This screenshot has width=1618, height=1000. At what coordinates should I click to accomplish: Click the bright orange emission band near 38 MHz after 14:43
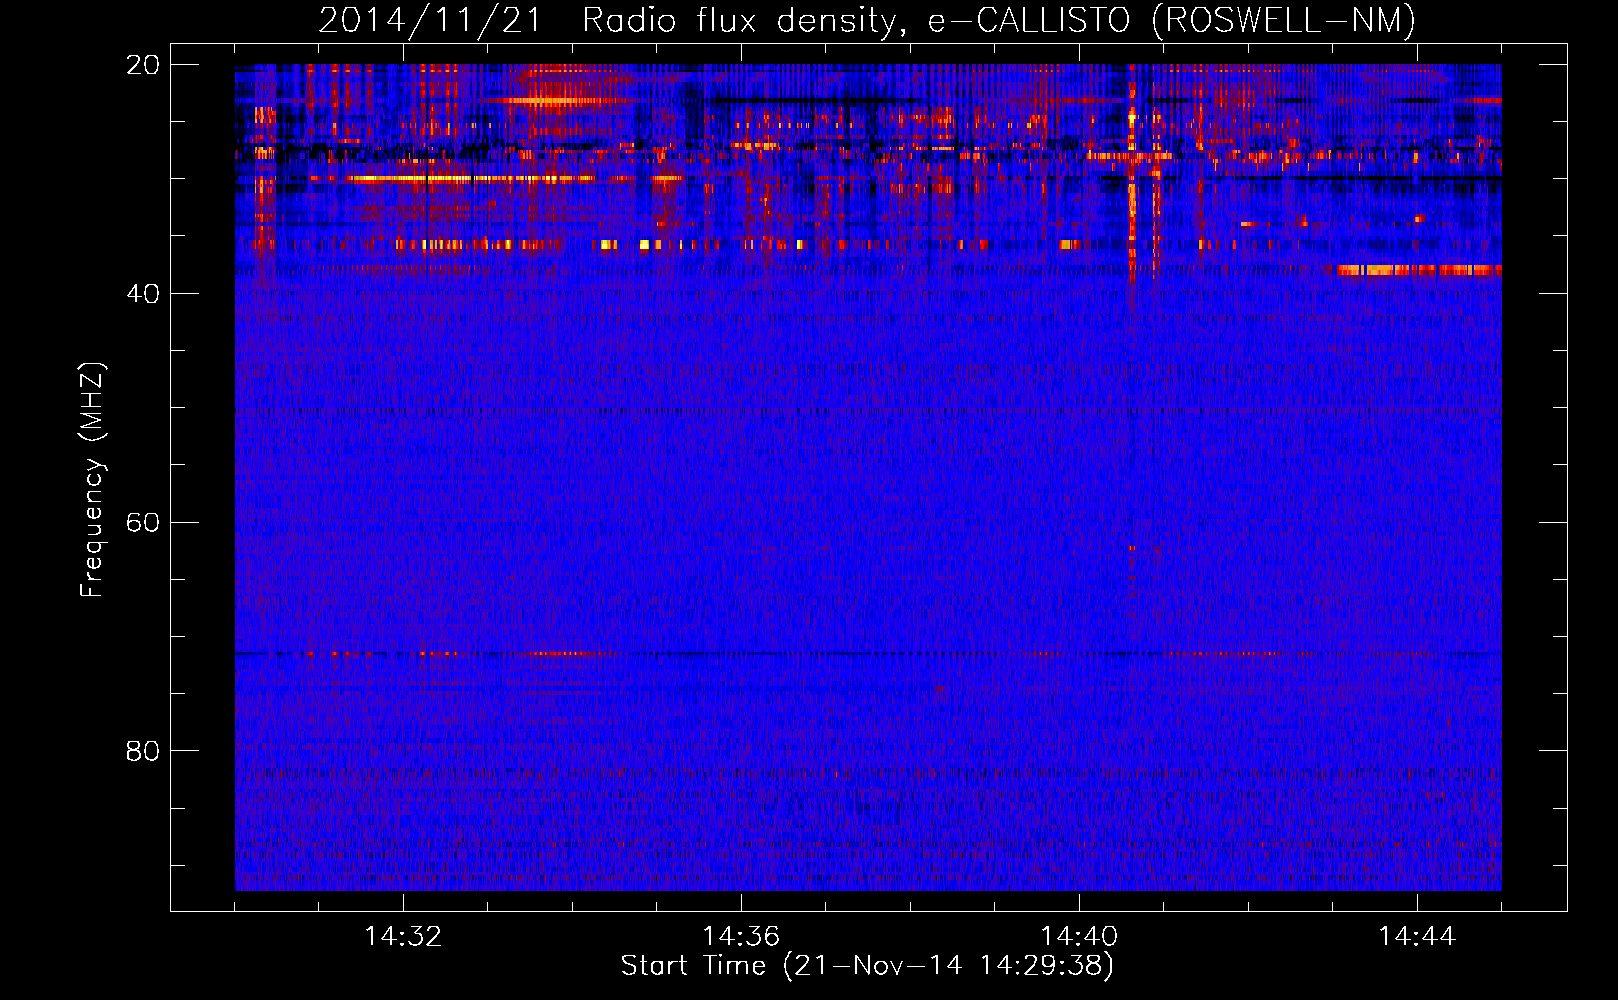pos(1419,270)
